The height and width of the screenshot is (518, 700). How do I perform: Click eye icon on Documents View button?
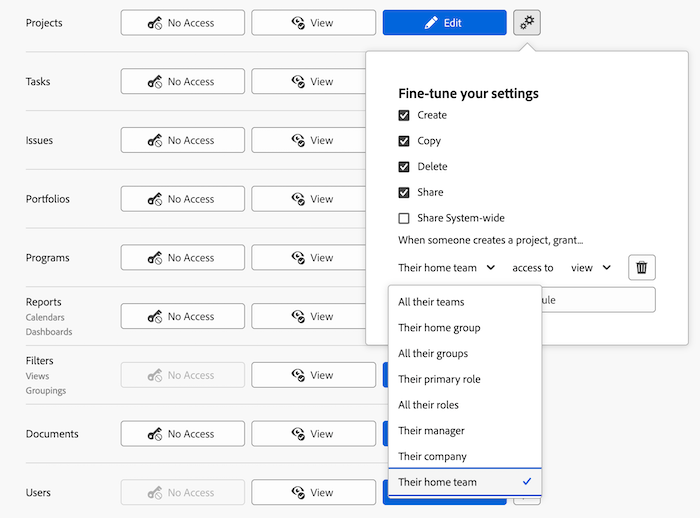point(298,434)
